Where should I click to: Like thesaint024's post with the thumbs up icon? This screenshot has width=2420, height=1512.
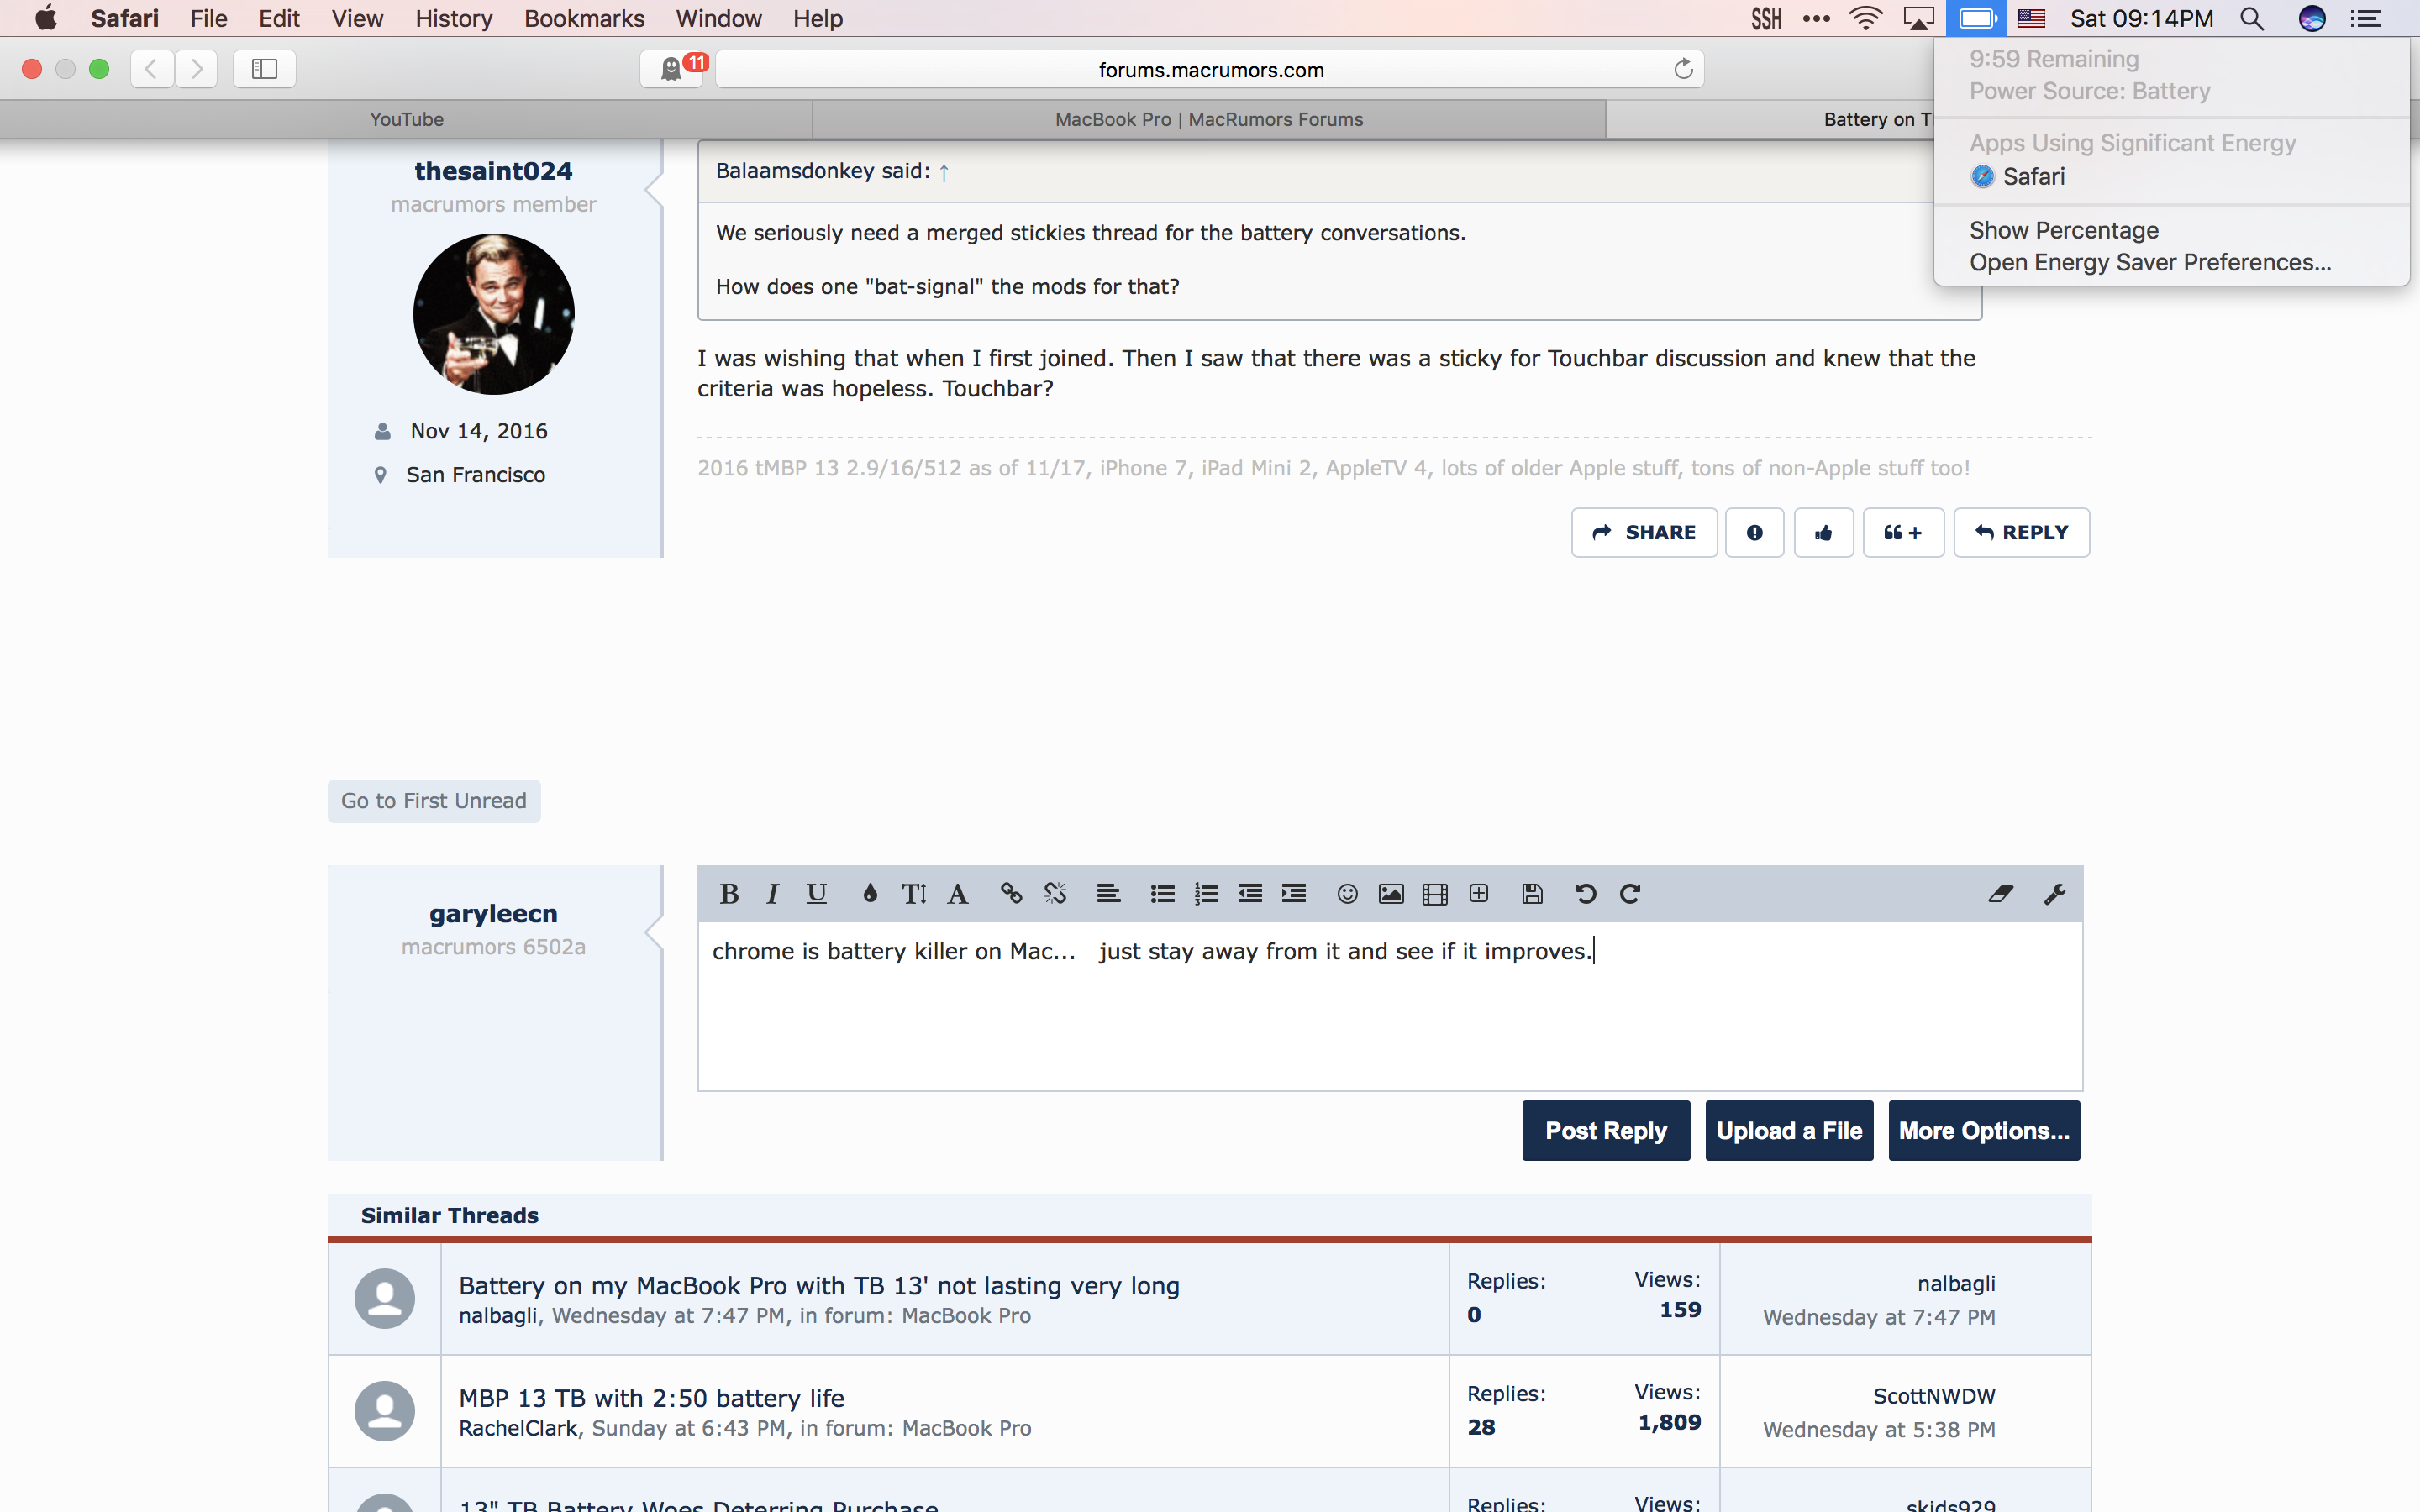point(1823,533)
